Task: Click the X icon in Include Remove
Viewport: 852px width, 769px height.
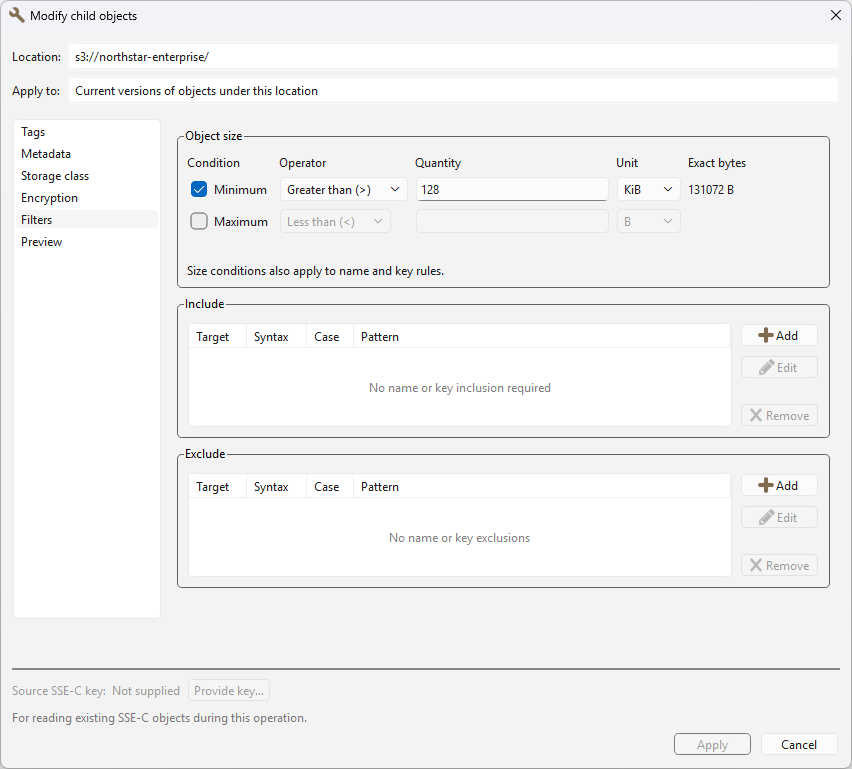Action: tap(756, 416)
